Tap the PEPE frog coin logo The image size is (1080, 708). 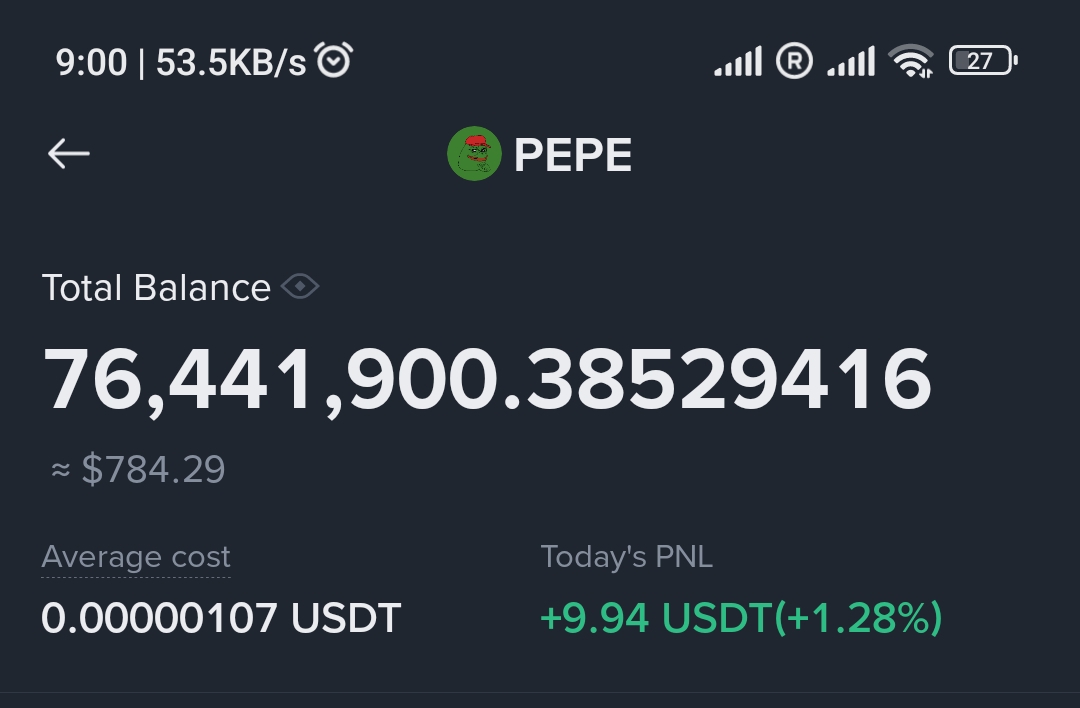(475, 154)
